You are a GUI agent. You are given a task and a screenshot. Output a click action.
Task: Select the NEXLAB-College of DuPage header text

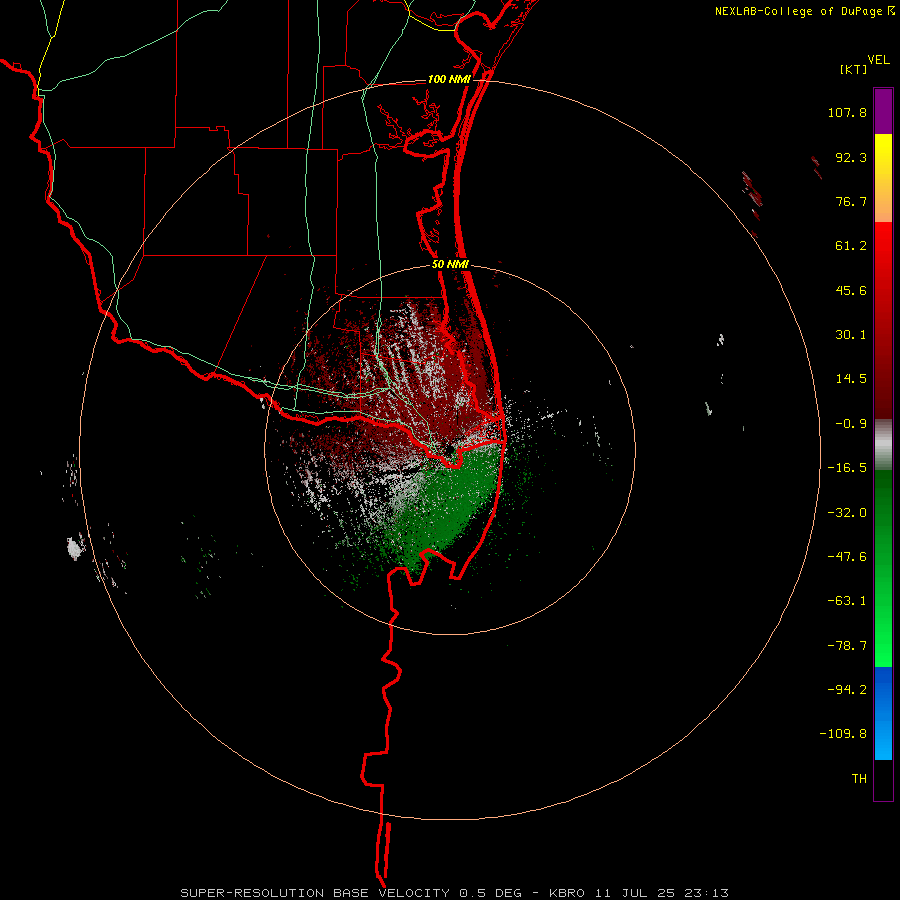coord(798,11)
